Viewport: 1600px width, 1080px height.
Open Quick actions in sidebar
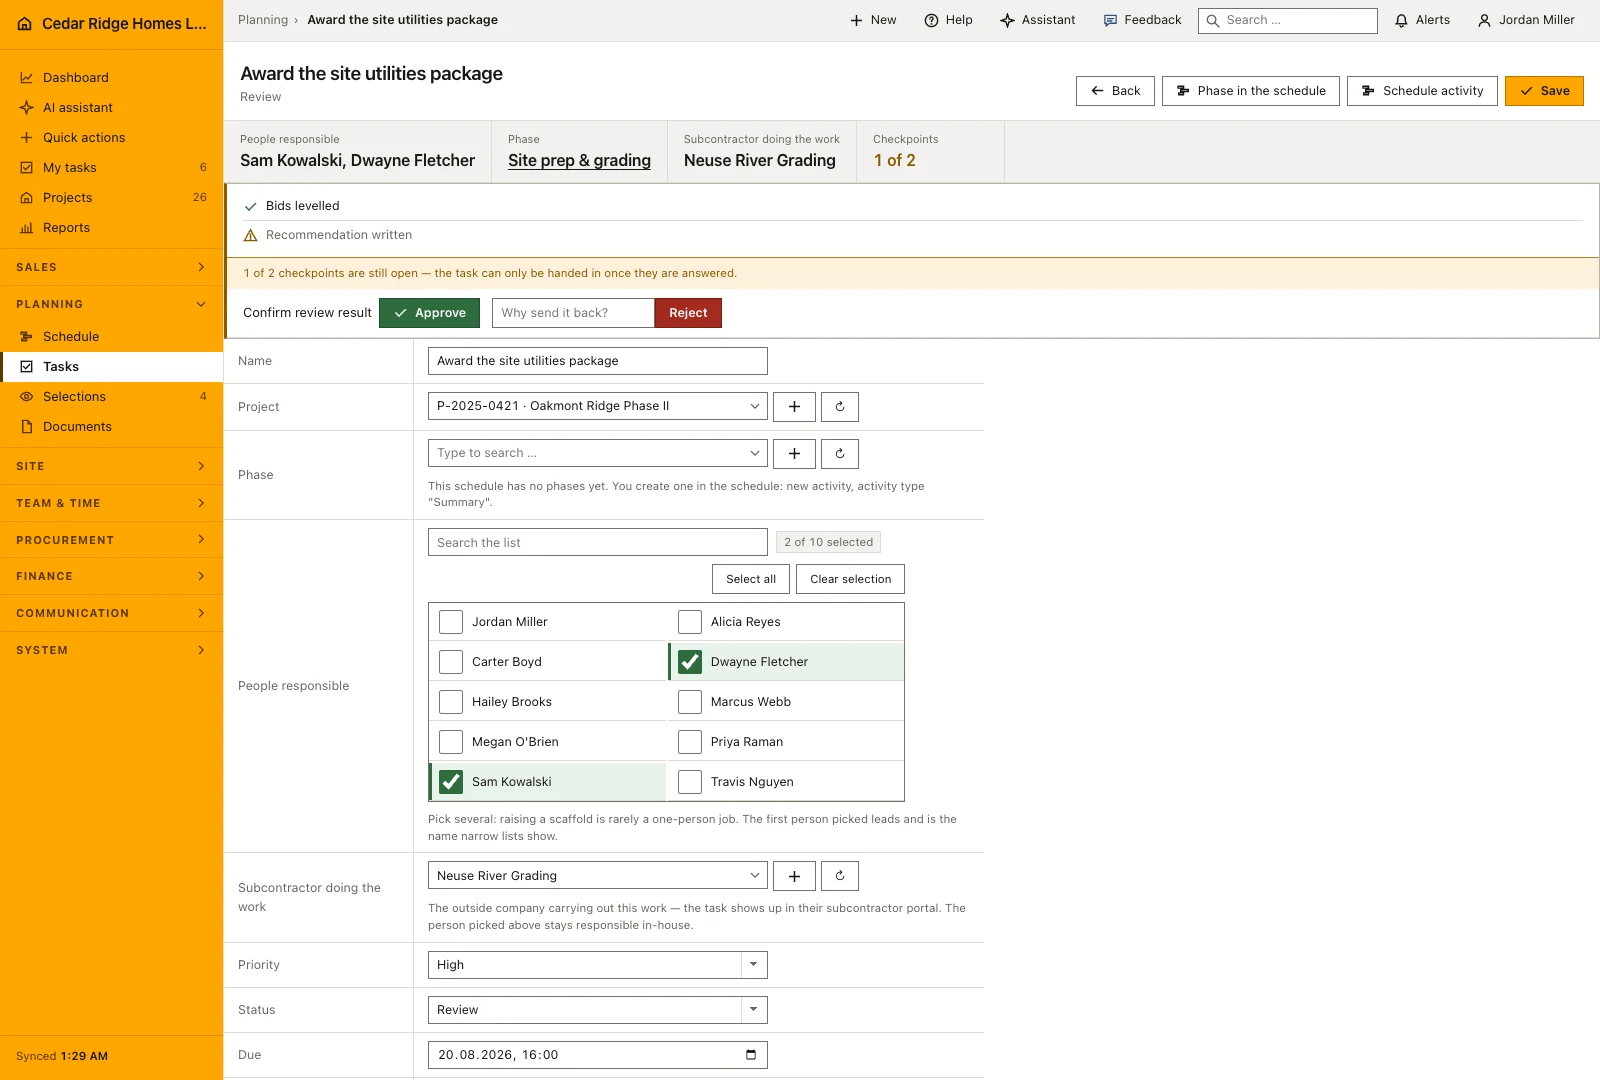pyautogui.click(x=111, y=138)
